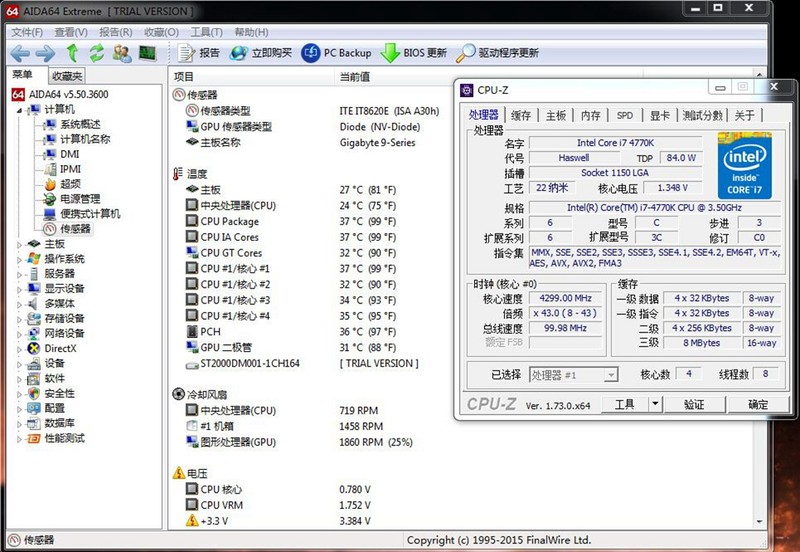Switch to CPU-Z 主板 tab
Image resolution: width=800 pixels, height=552 pixels.
coord(556,115)
